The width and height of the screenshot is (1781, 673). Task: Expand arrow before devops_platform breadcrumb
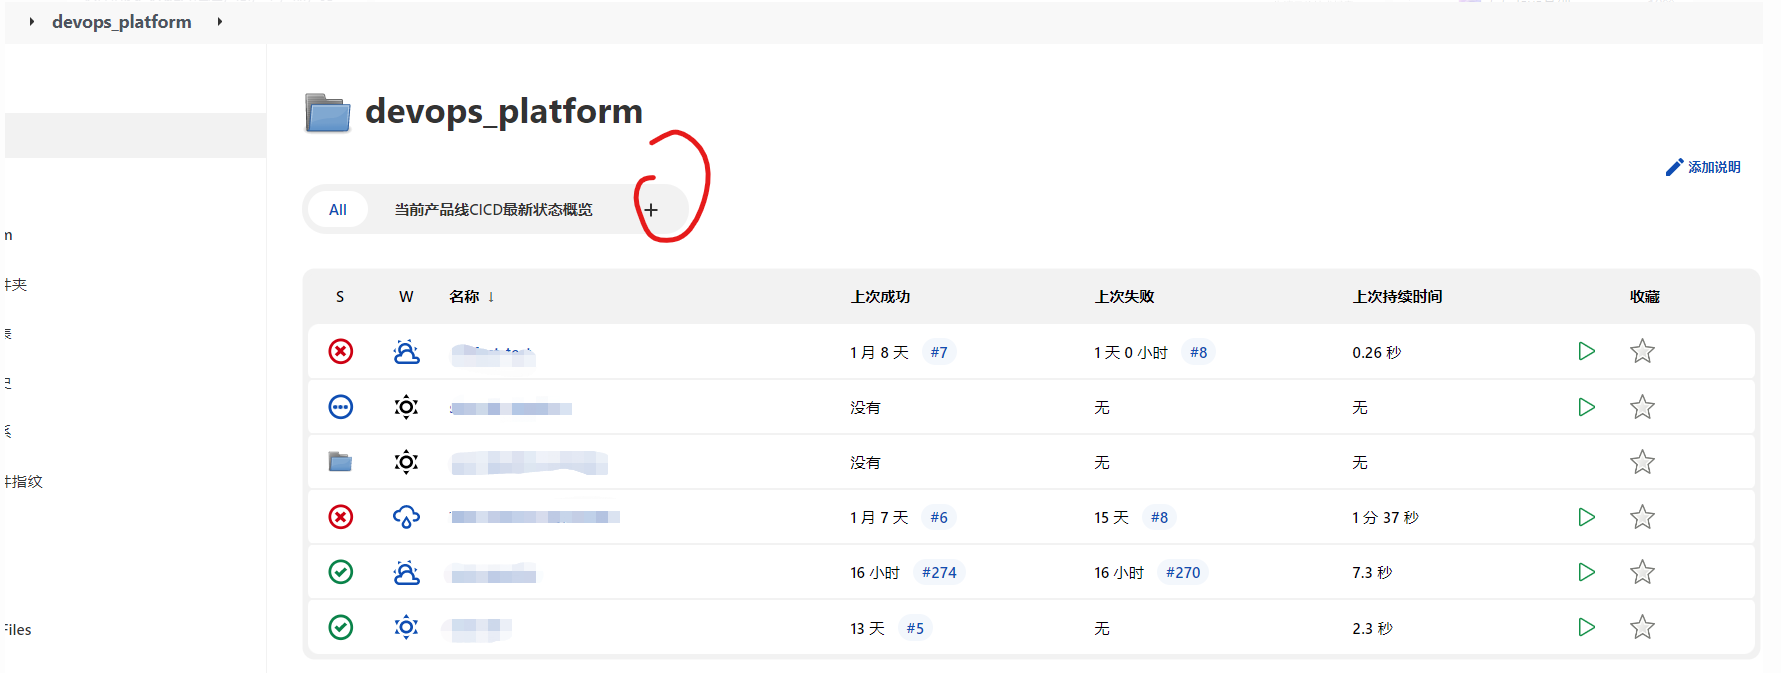pos(32,22)
